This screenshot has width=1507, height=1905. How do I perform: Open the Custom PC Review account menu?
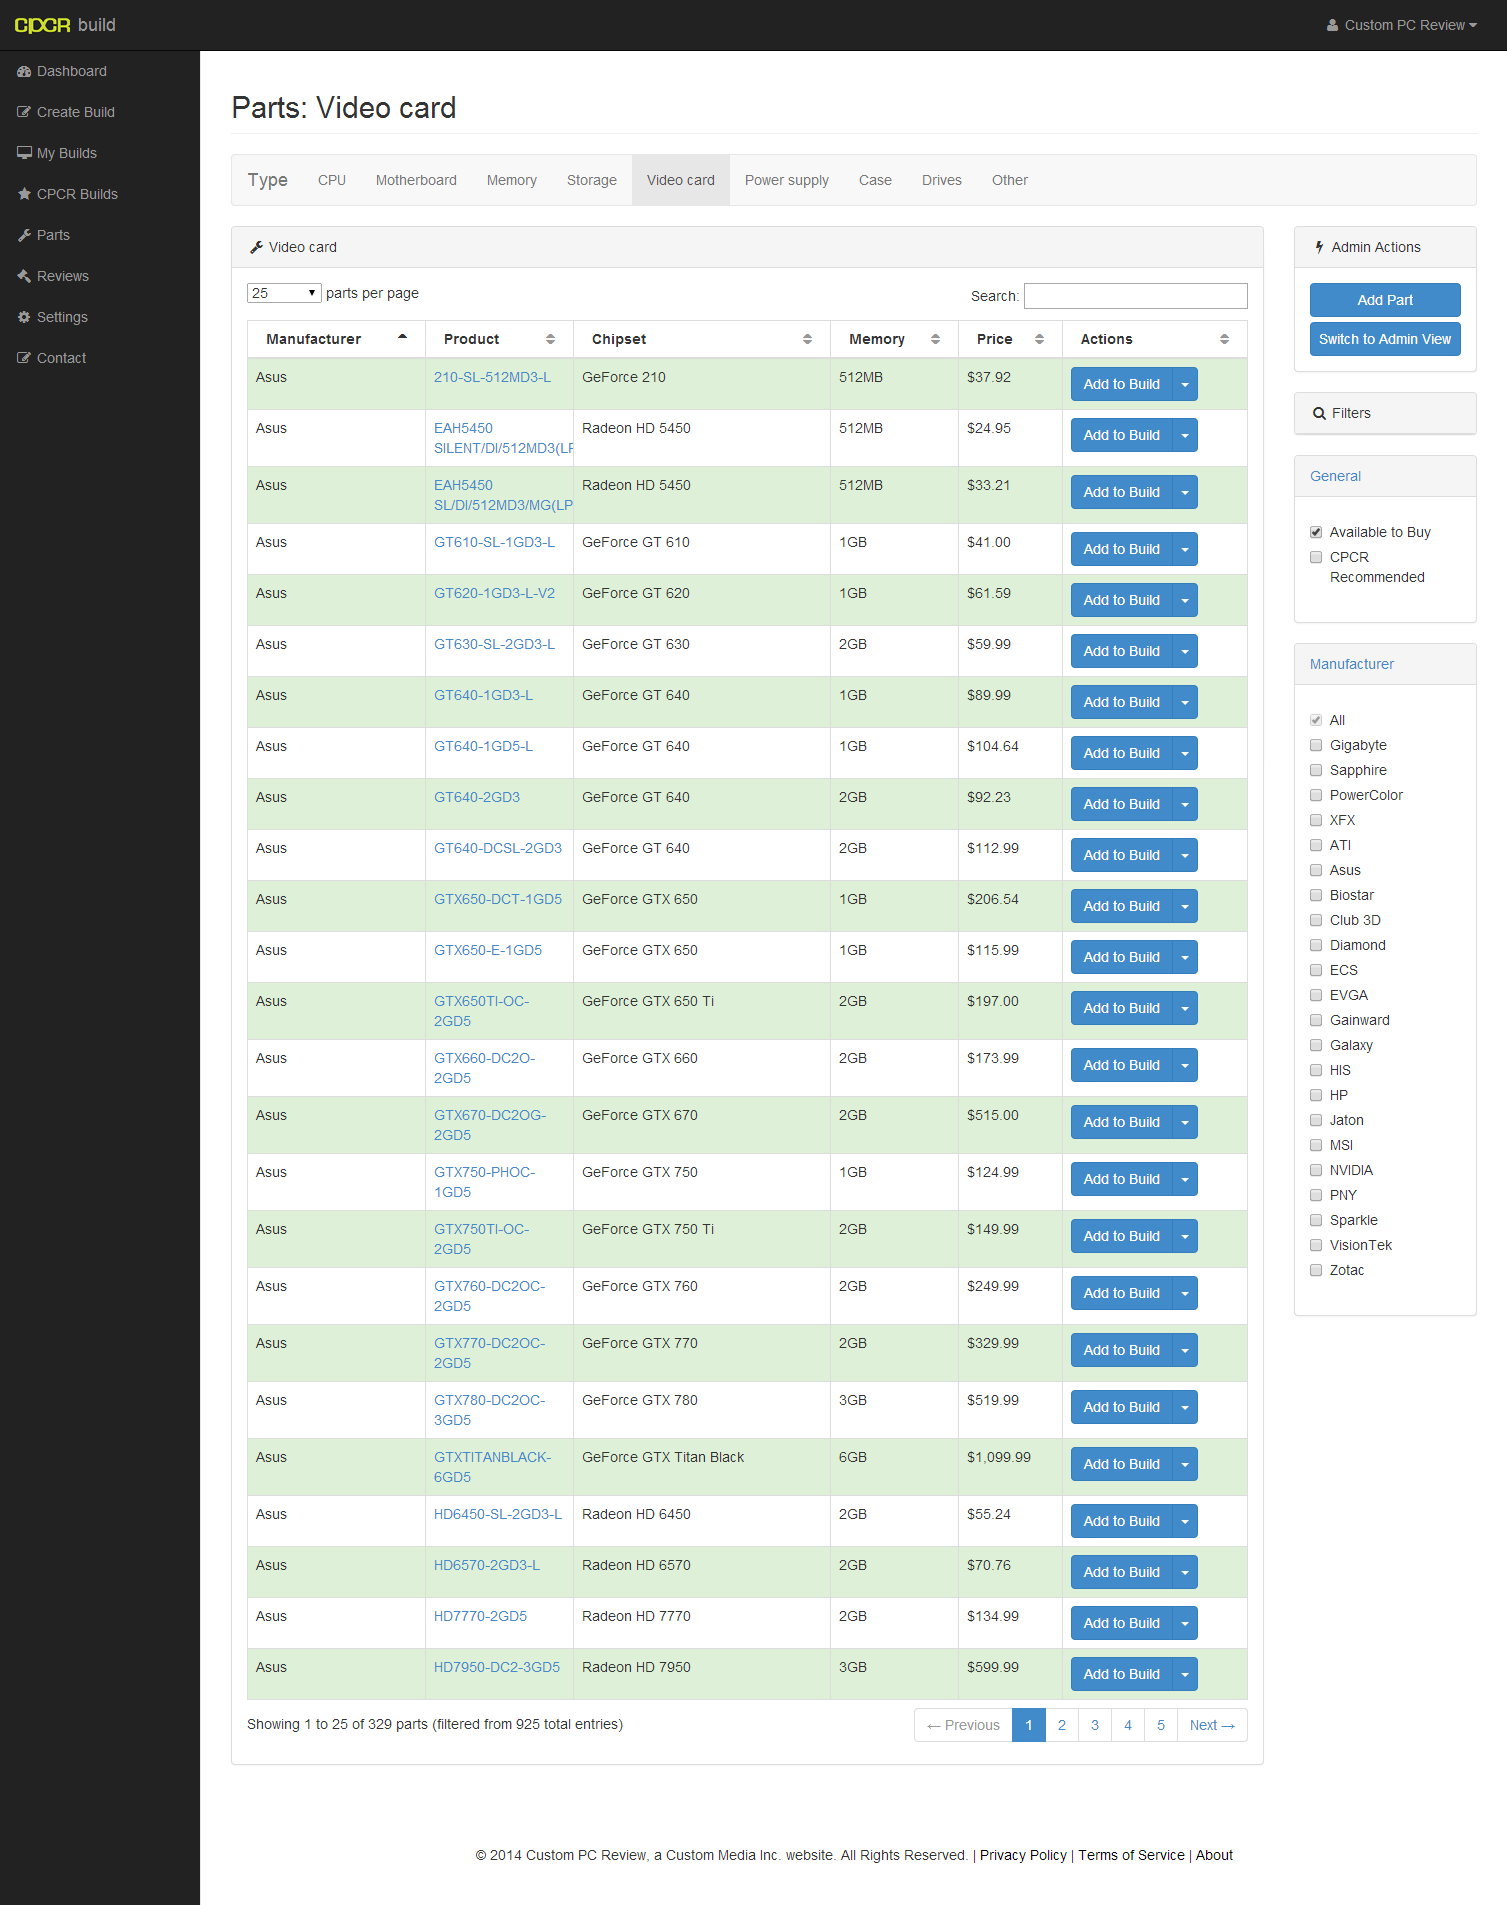point(1402,25)
